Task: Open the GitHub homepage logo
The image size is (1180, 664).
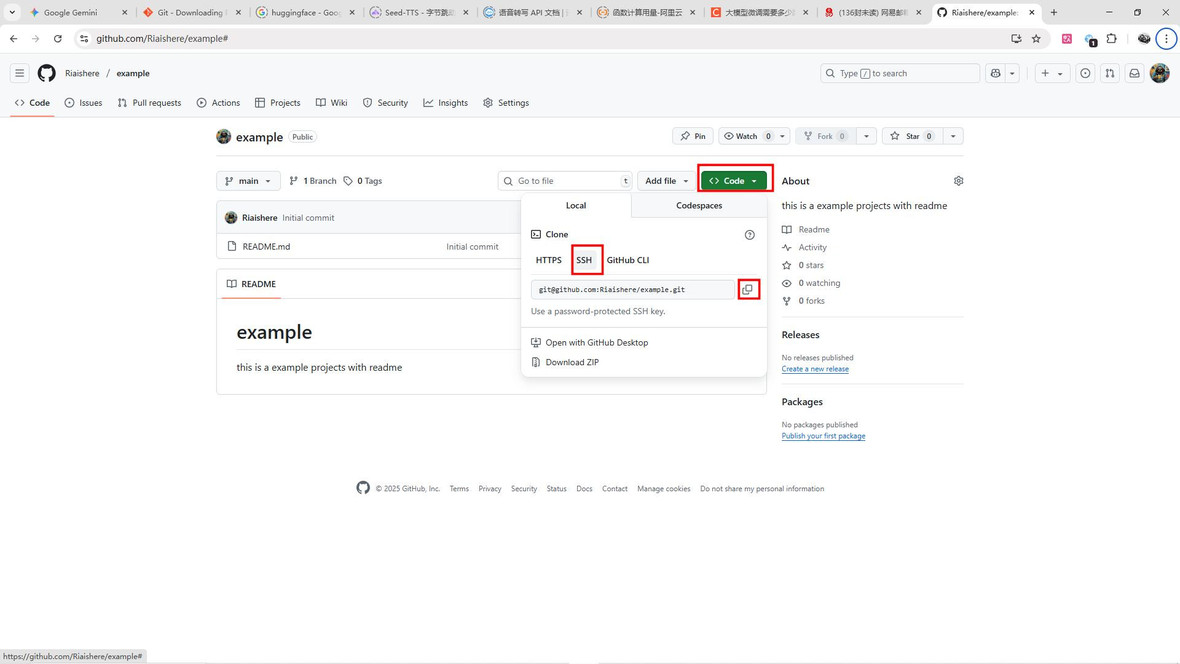Action: pyautogui.click(x=47, y=73)
